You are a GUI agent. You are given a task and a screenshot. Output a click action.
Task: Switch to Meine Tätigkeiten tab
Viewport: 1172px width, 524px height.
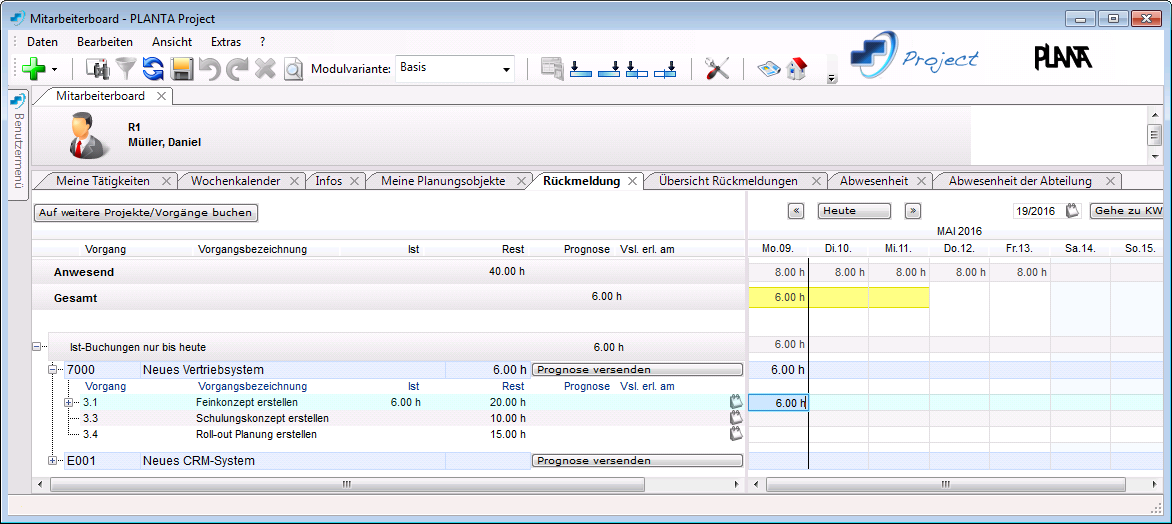click(102, 181)
